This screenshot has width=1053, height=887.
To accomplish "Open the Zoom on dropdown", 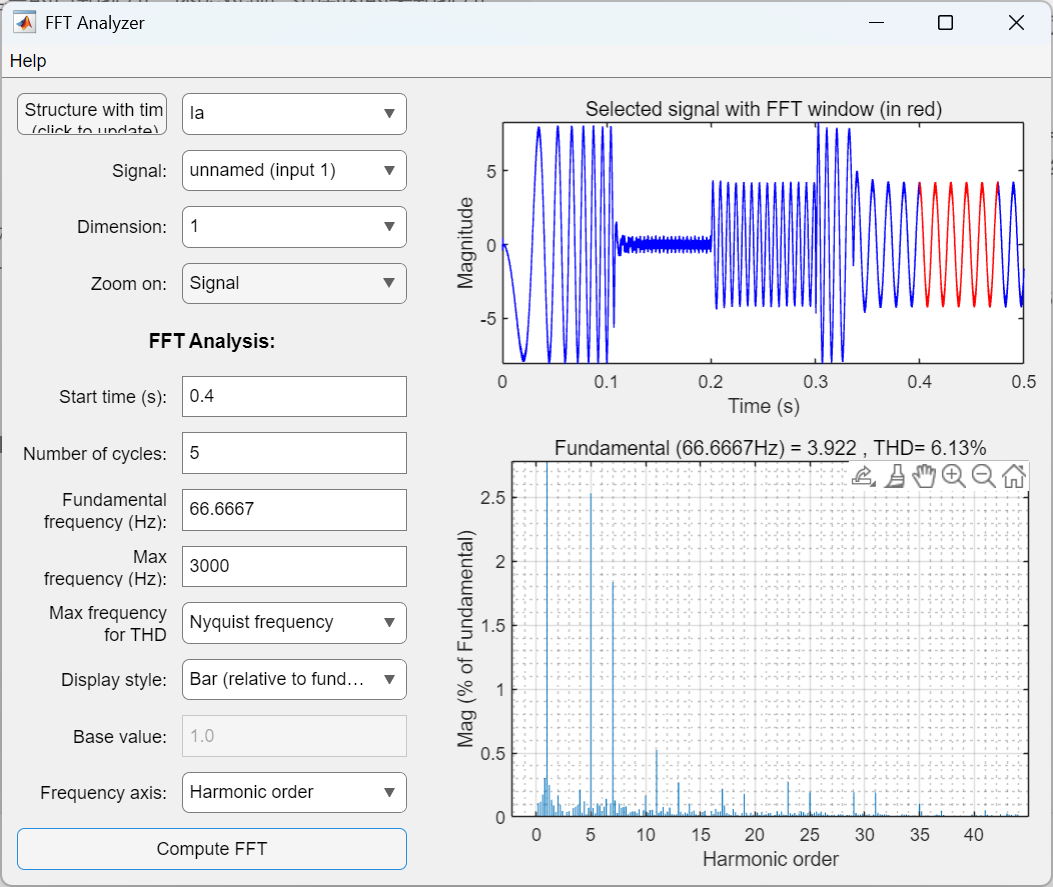I will pos(294,283).
